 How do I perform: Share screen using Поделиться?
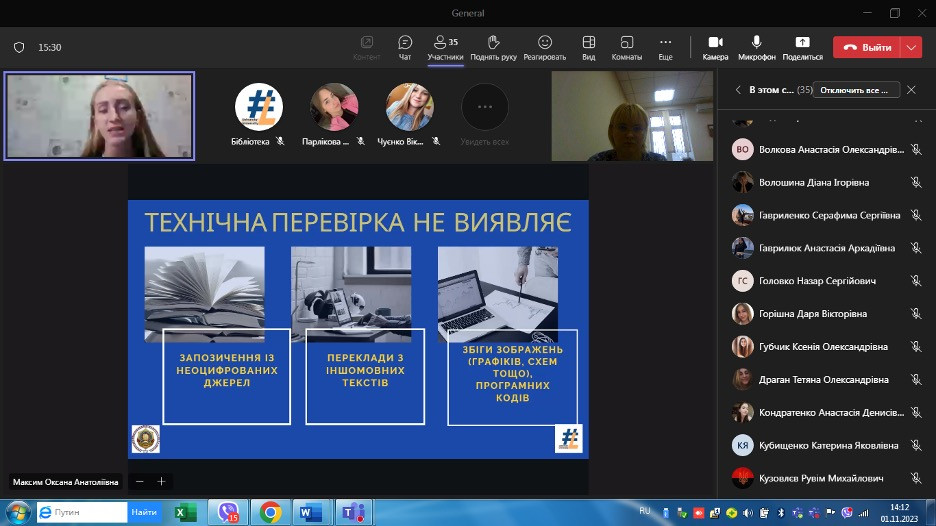click(x=802, y=47)
